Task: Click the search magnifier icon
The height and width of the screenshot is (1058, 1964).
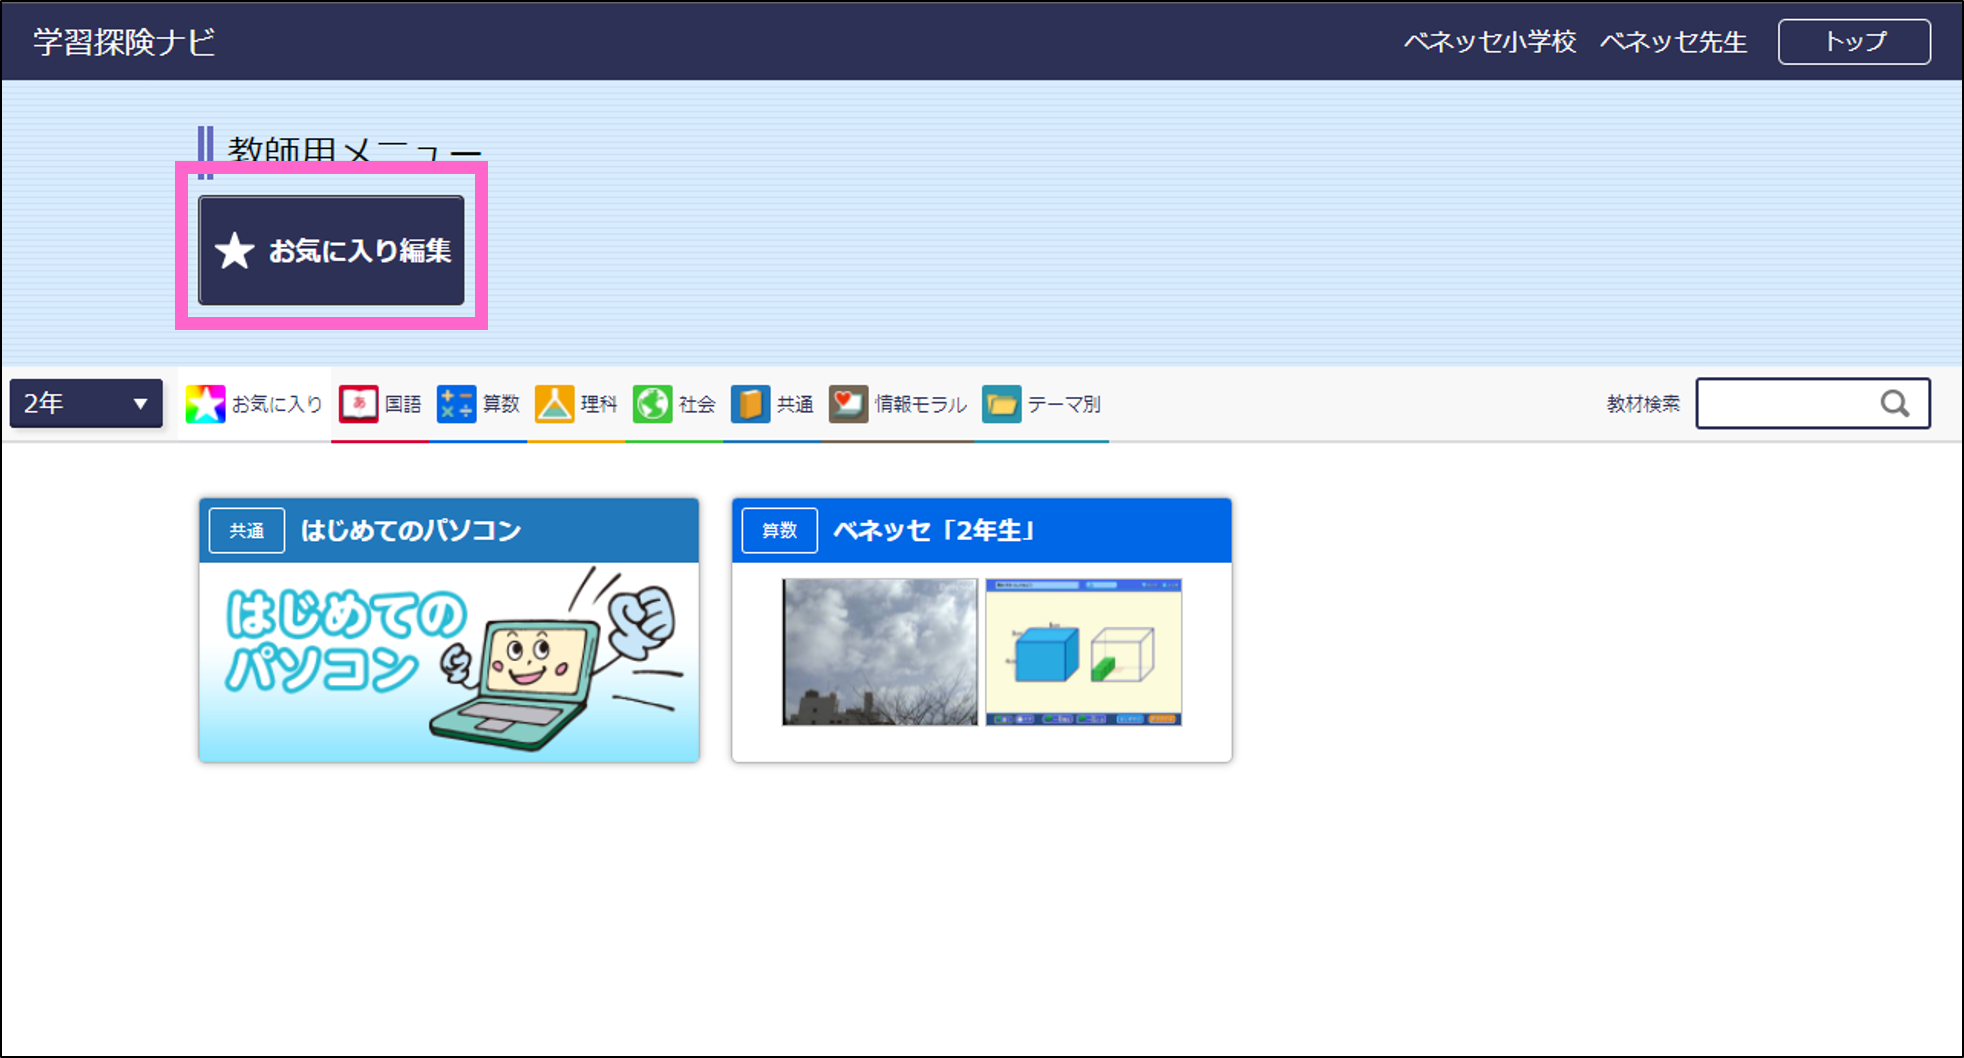Action: (1895, 403)
